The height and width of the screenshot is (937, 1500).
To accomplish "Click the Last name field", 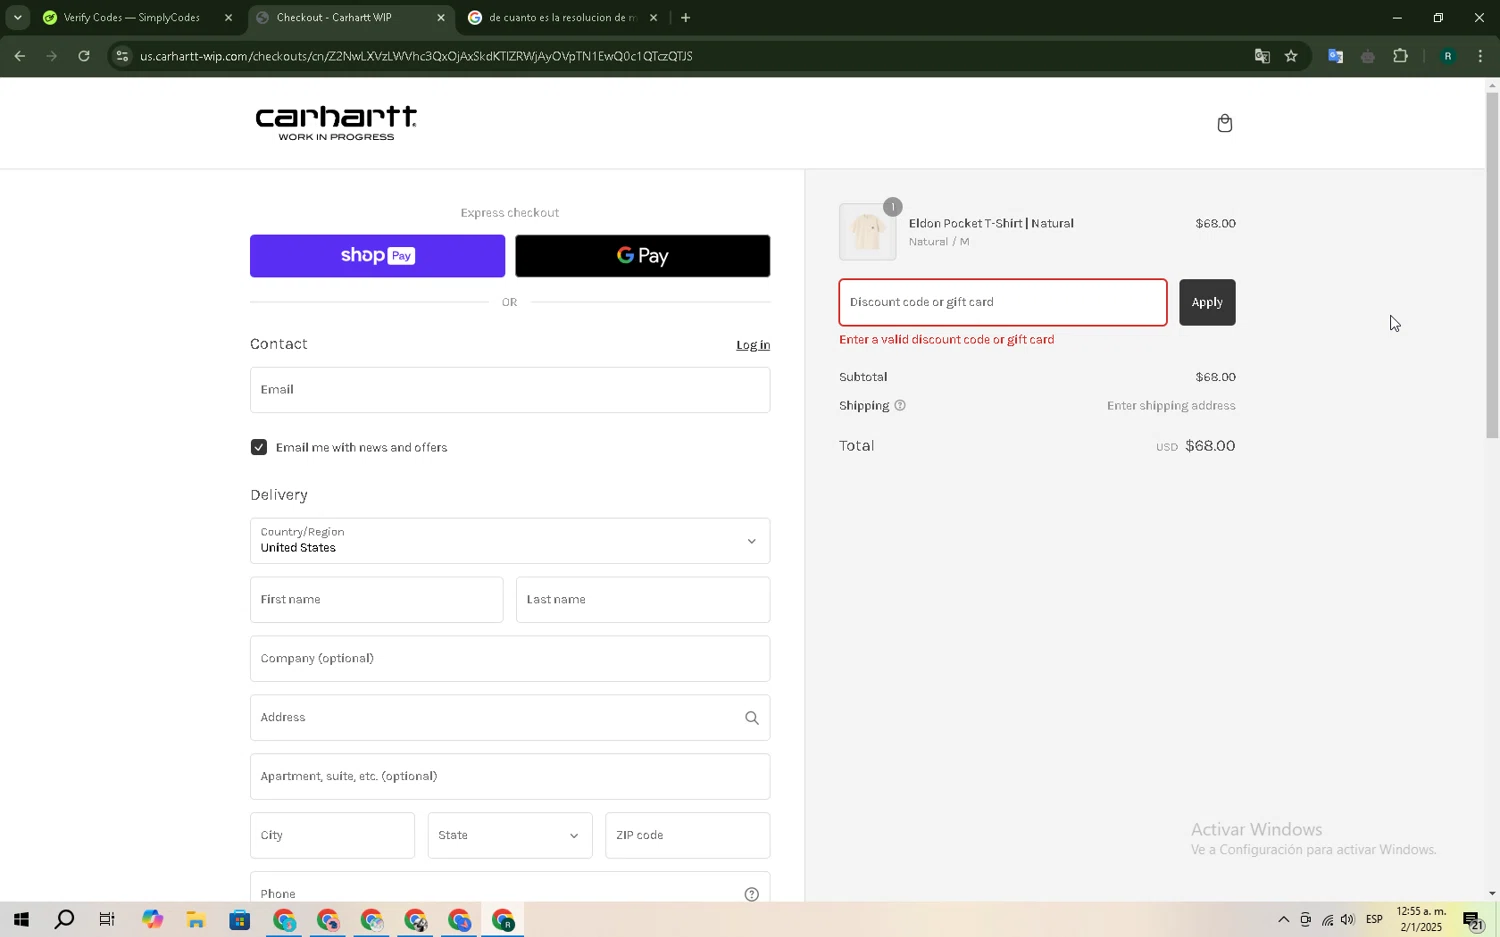I will pos(643,600).
